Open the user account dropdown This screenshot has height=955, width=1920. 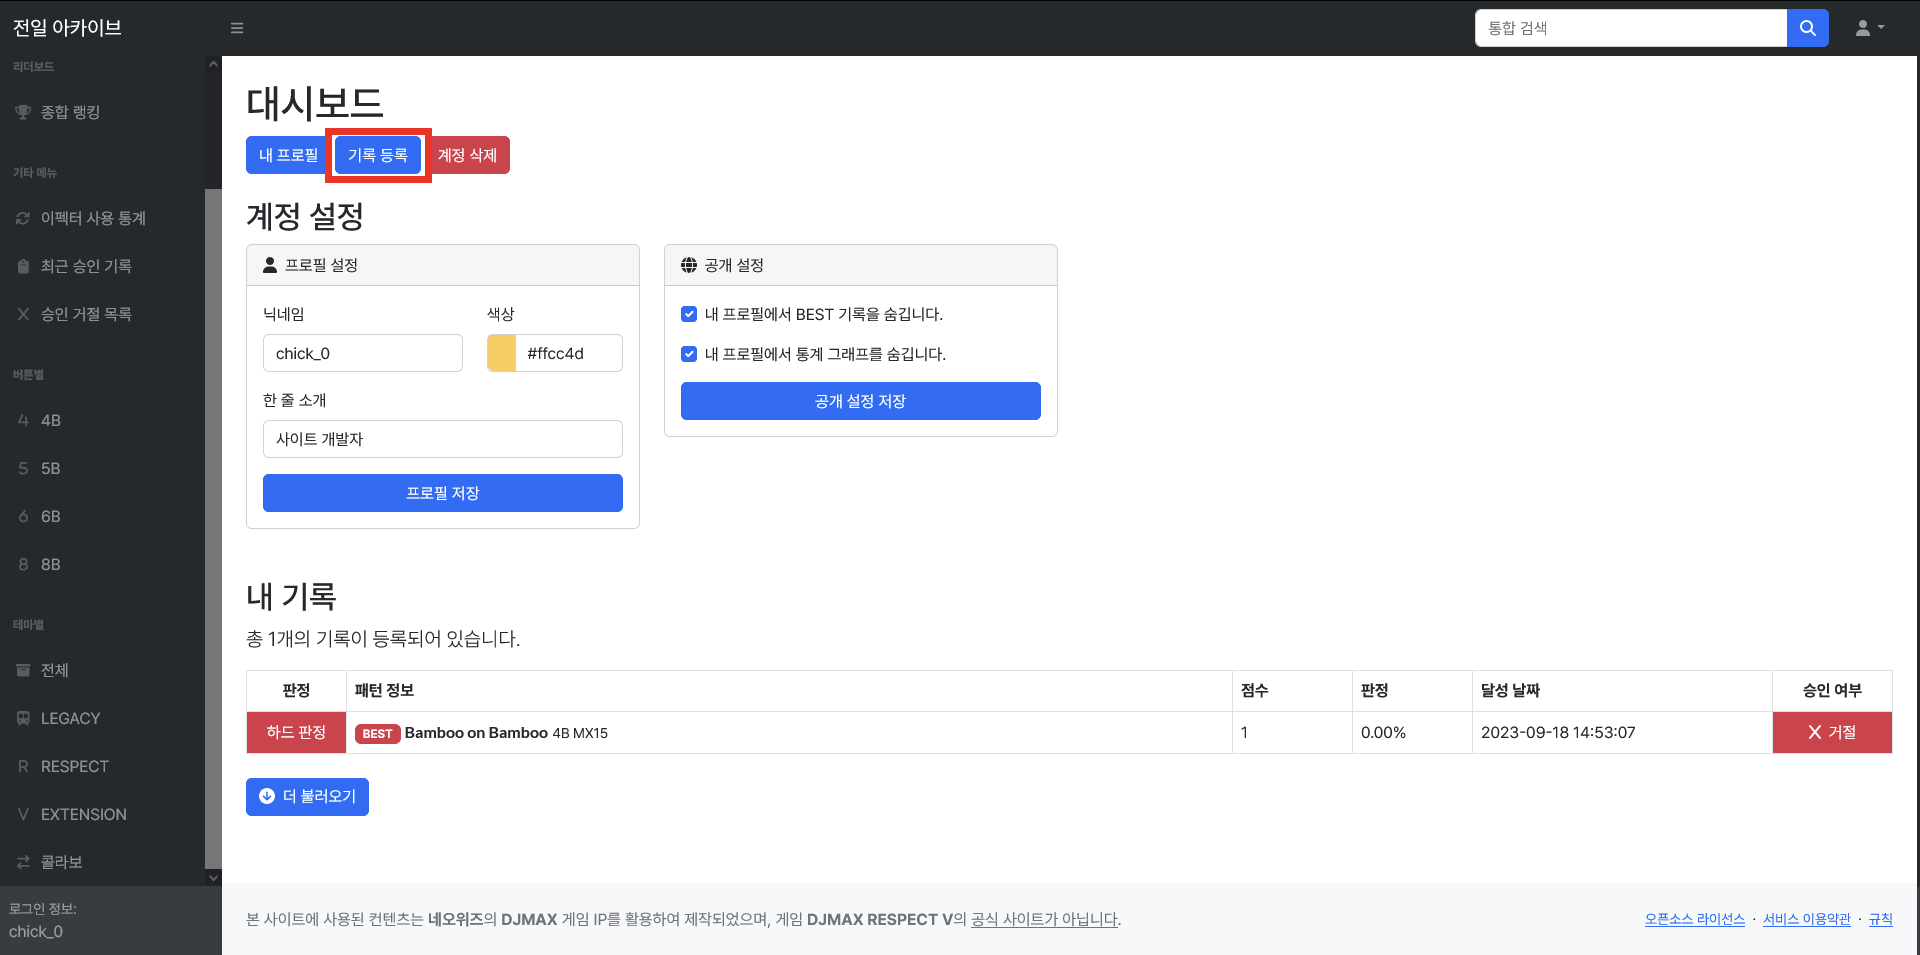point(1869,28)
